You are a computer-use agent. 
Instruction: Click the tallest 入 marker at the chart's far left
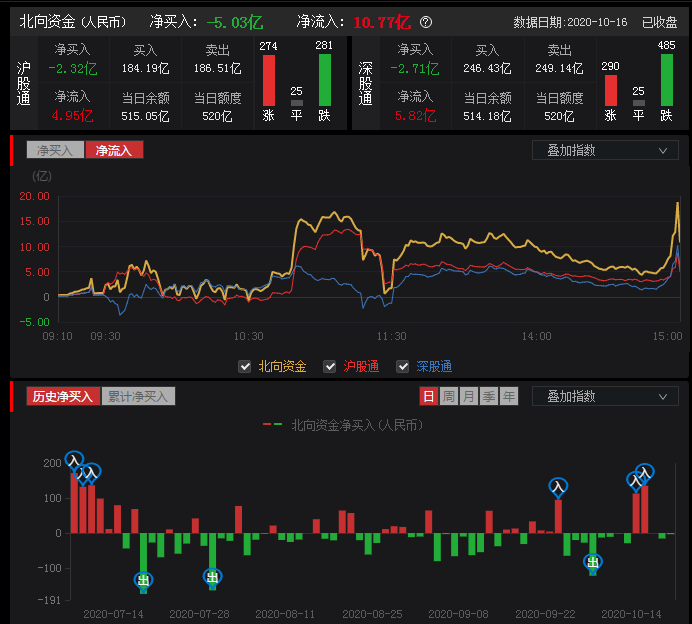pyautogui.click(x=74, y=460)
